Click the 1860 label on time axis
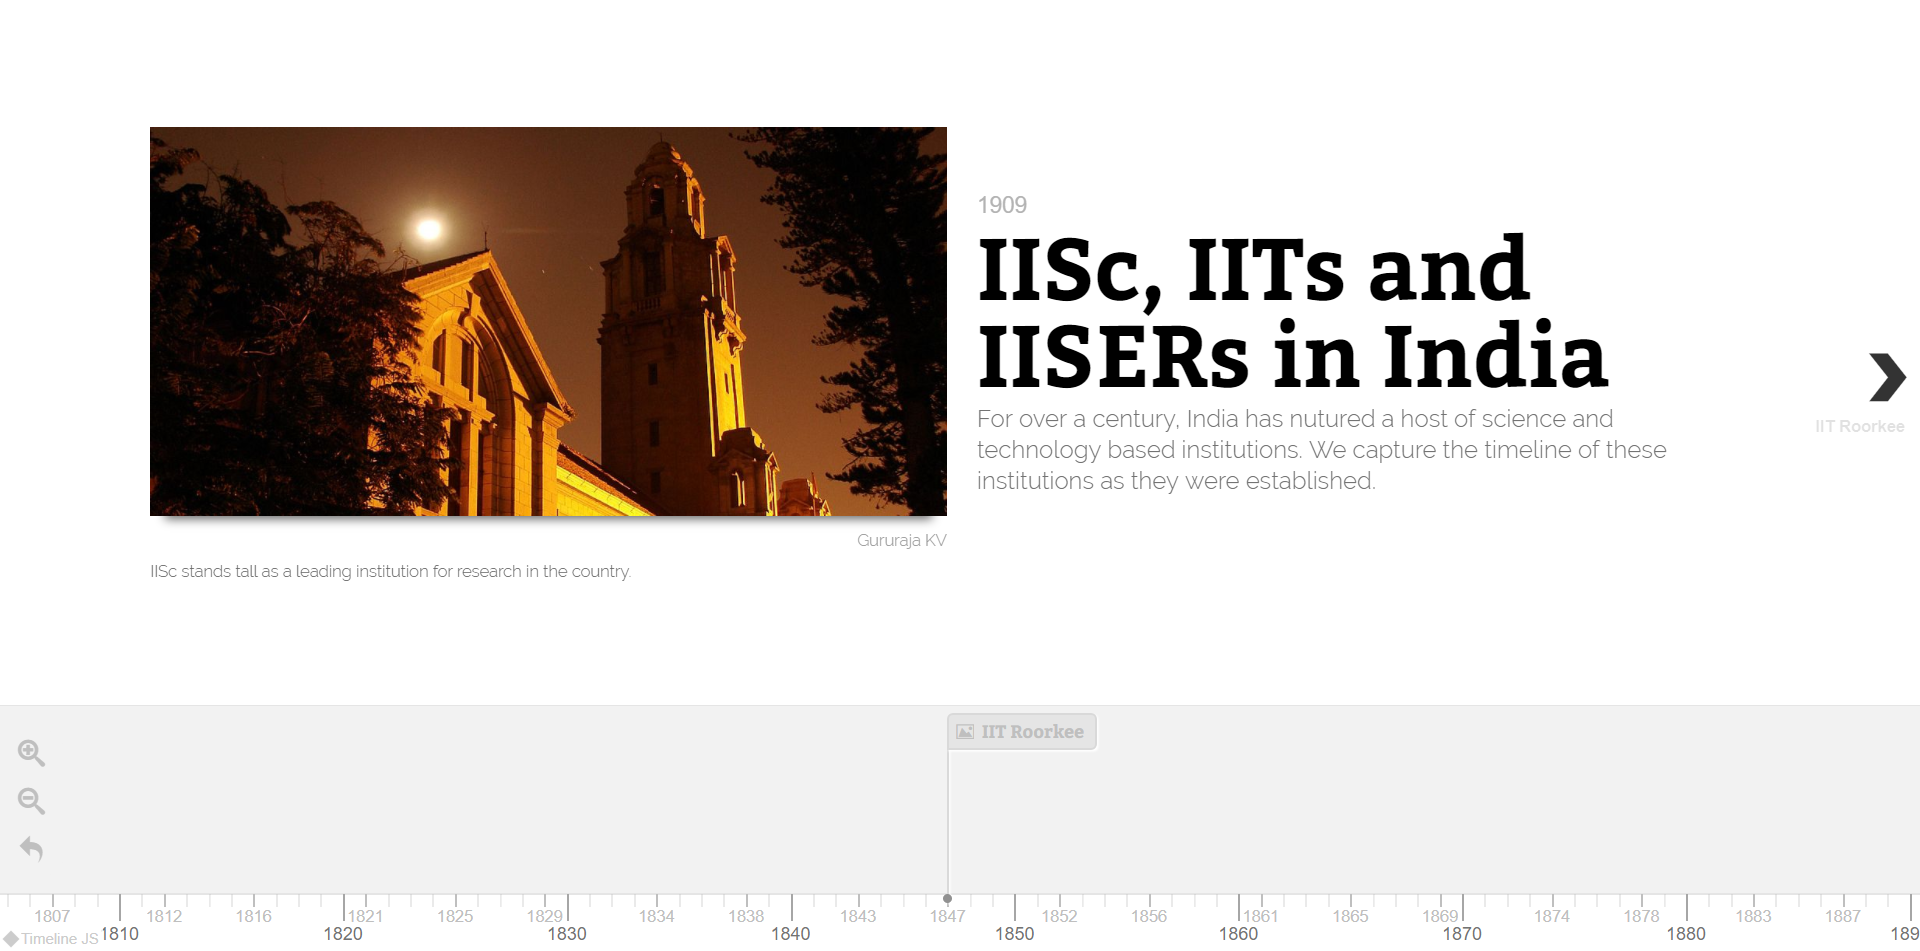 [1238, 933]
